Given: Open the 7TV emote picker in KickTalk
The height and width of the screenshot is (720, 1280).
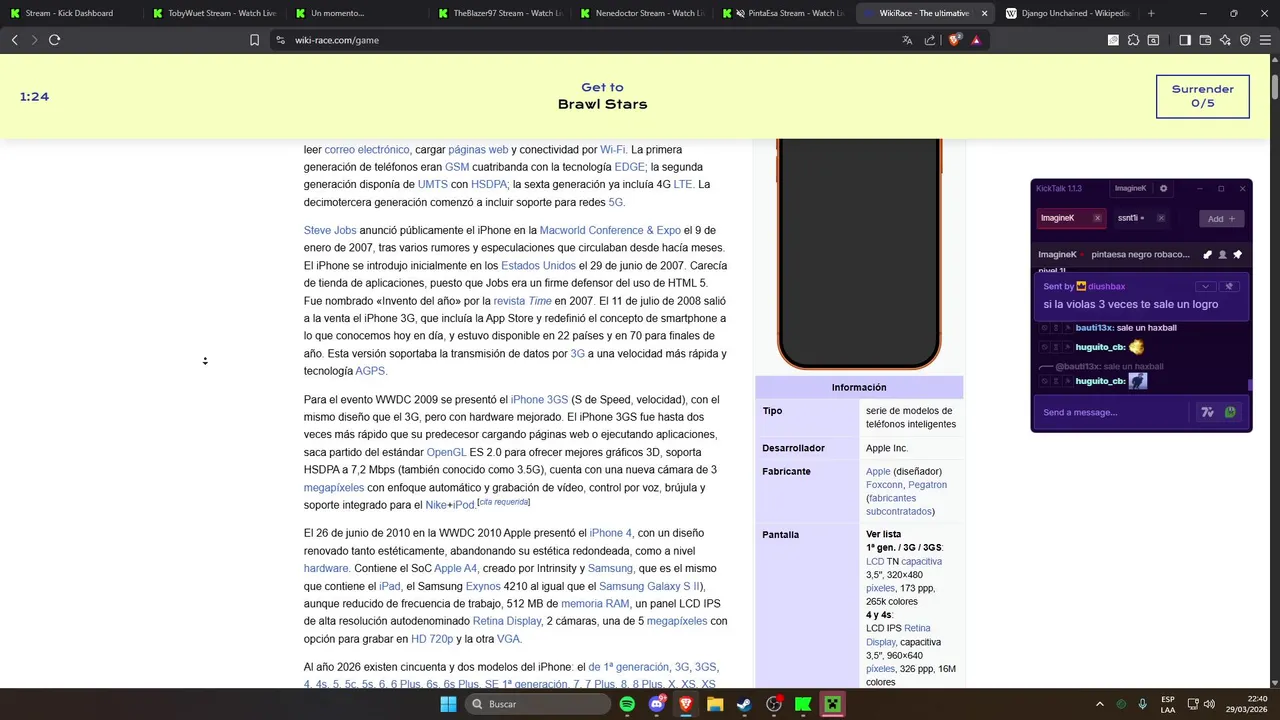Looking at the screenshot, I should click(x=1207, y=412).
